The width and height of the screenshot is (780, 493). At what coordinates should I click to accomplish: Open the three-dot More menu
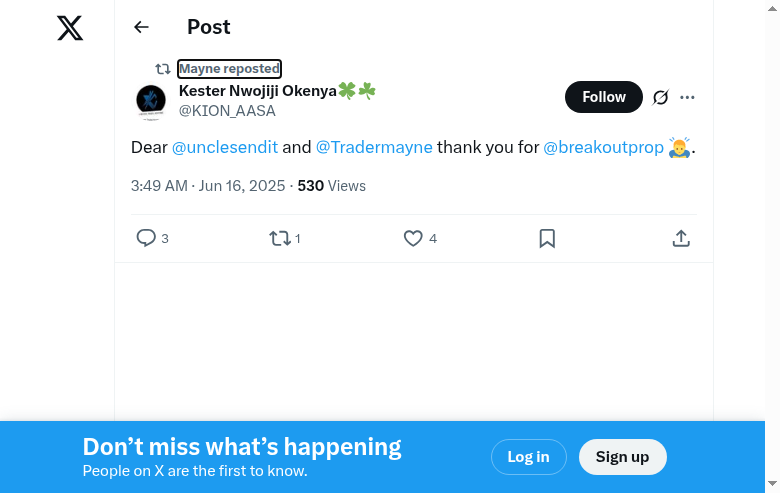point(687,97)
